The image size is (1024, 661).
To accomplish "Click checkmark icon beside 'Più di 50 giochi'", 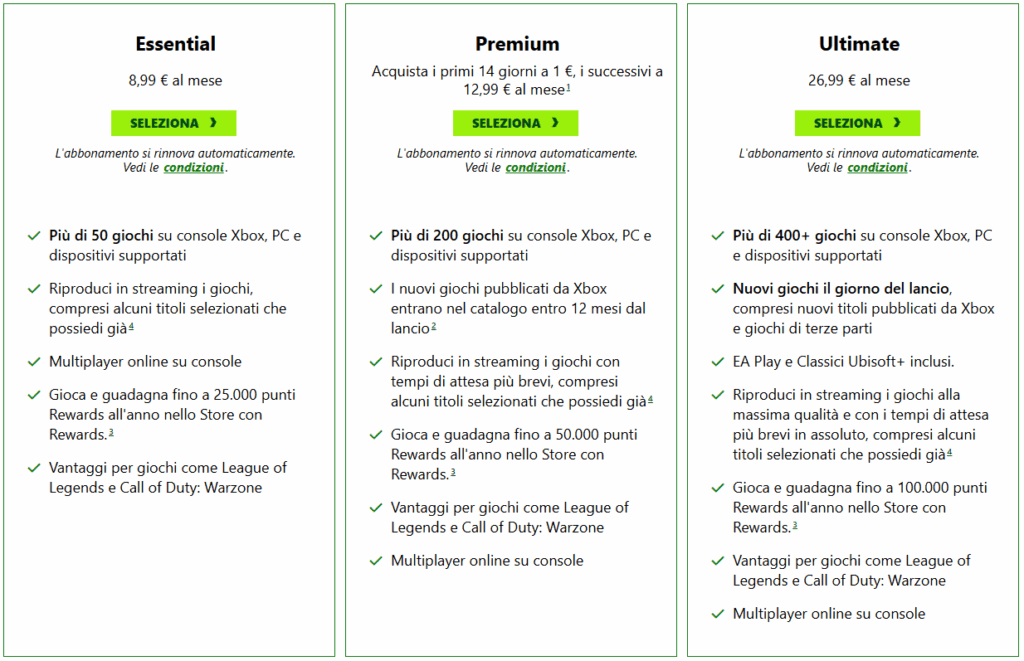I will pos(34,237).
